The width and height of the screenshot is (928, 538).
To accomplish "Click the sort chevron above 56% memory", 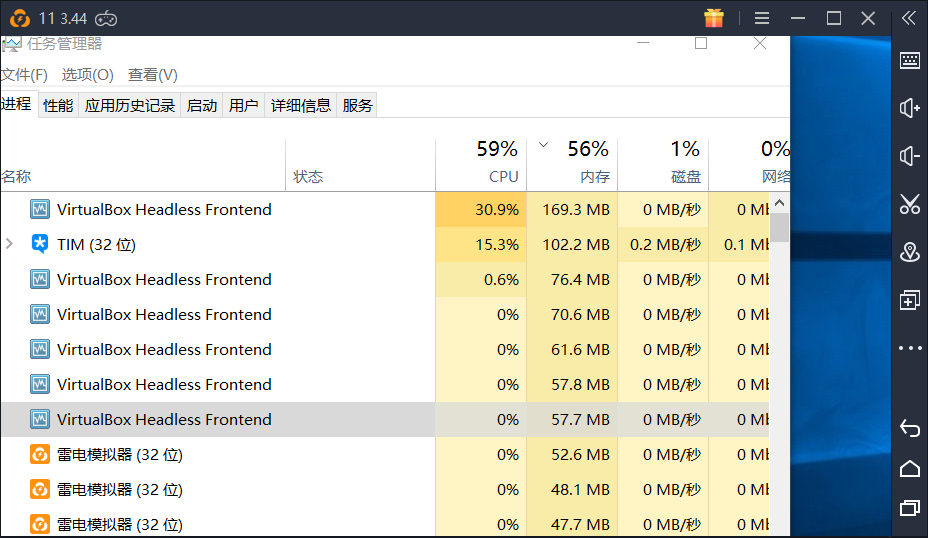I will [544, 145].
